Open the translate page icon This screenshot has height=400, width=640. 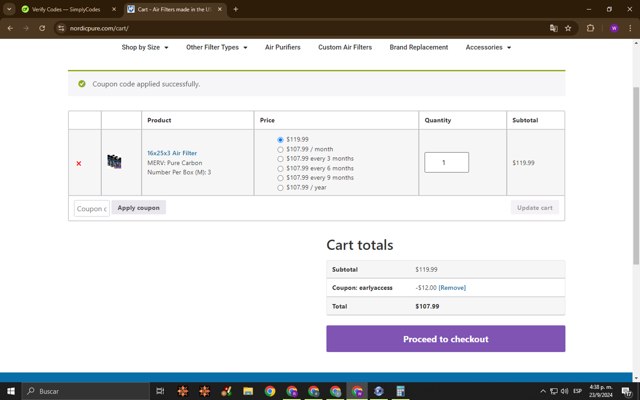pyautogui.click(x=553, y=28)
